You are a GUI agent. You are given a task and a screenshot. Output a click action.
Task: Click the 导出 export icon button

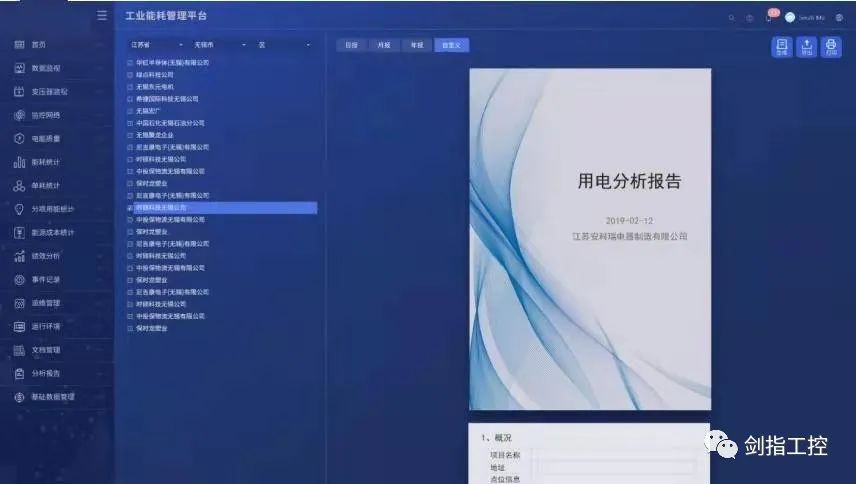coord(806,47)
